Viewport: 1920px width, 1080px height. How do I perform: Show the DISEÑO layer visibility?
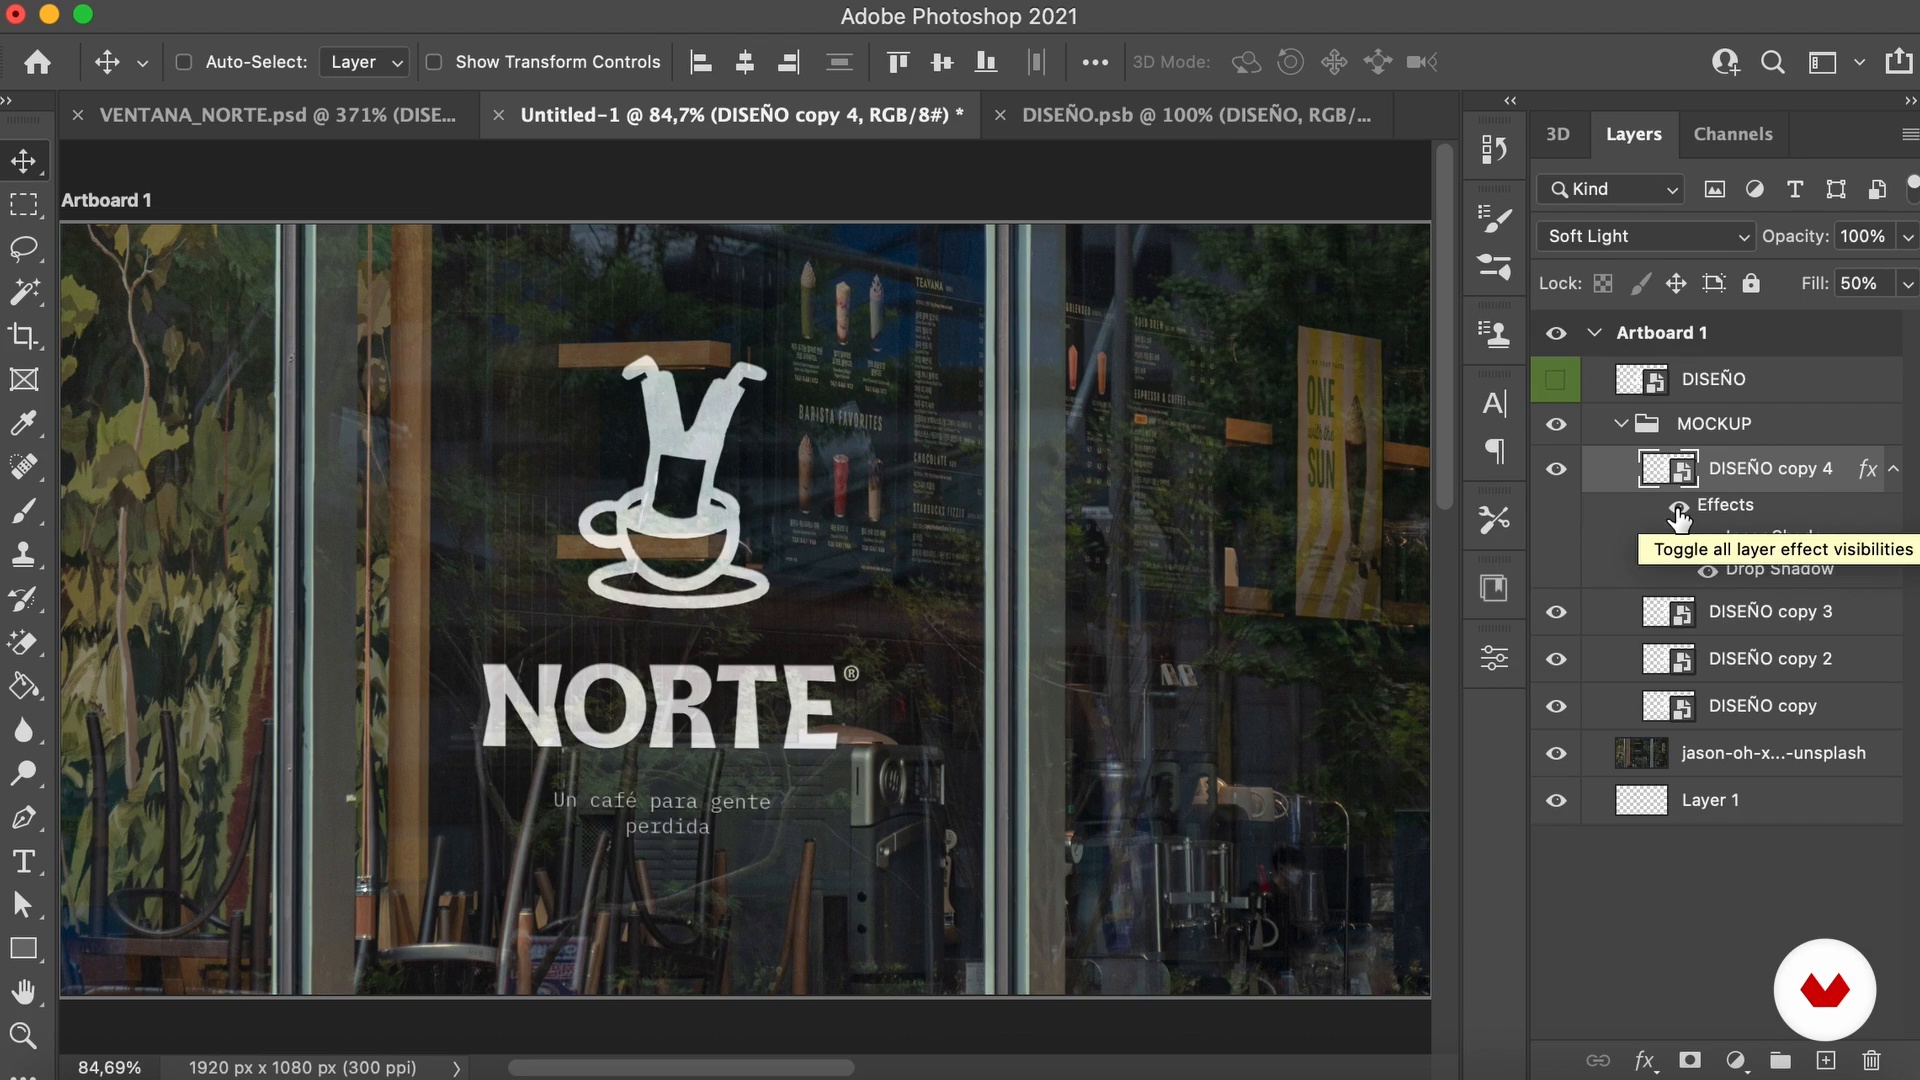tap(1555, 379)
